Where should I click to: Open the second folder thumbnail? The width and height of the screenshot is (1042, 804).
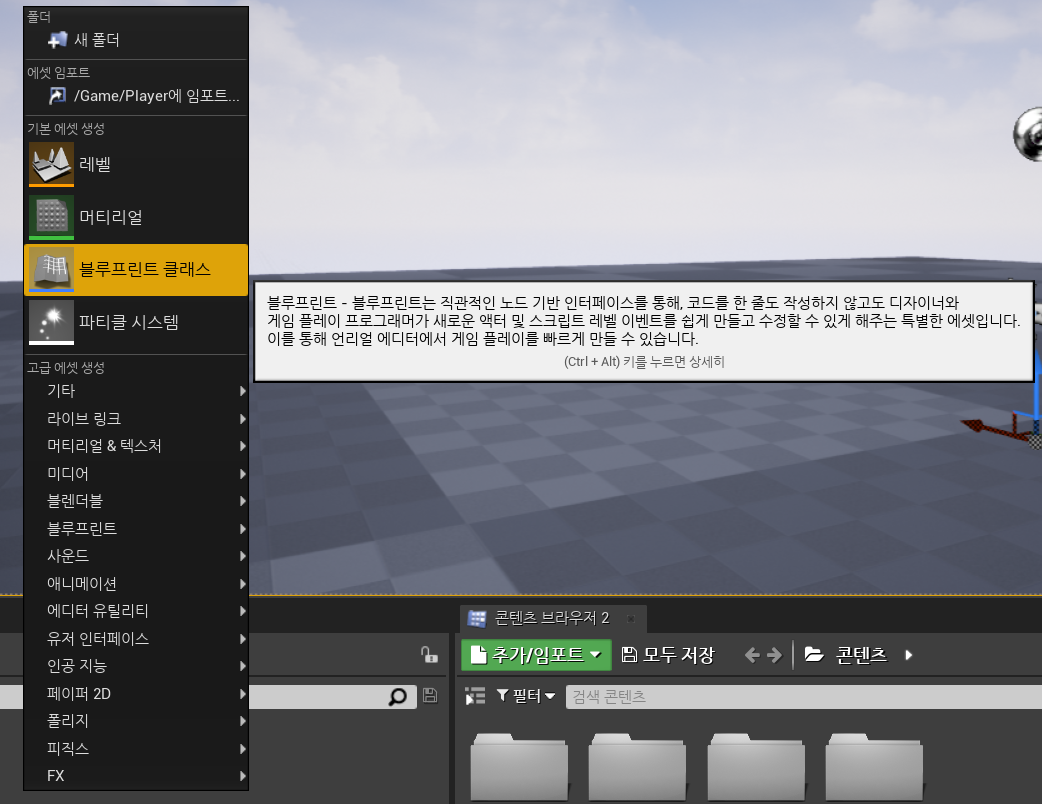(x=637, y=767)
